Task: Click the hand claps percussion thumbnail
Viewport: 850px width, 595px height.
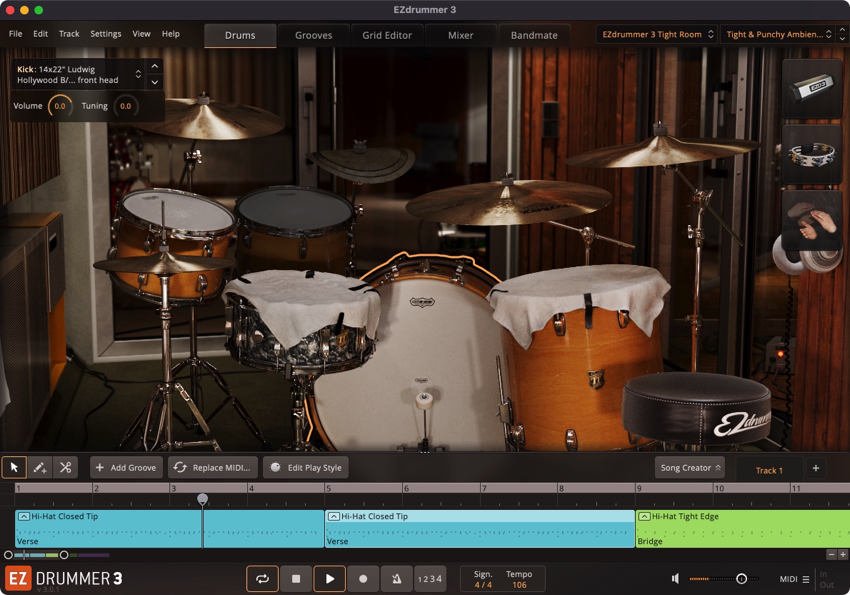Action: point(812,220)
